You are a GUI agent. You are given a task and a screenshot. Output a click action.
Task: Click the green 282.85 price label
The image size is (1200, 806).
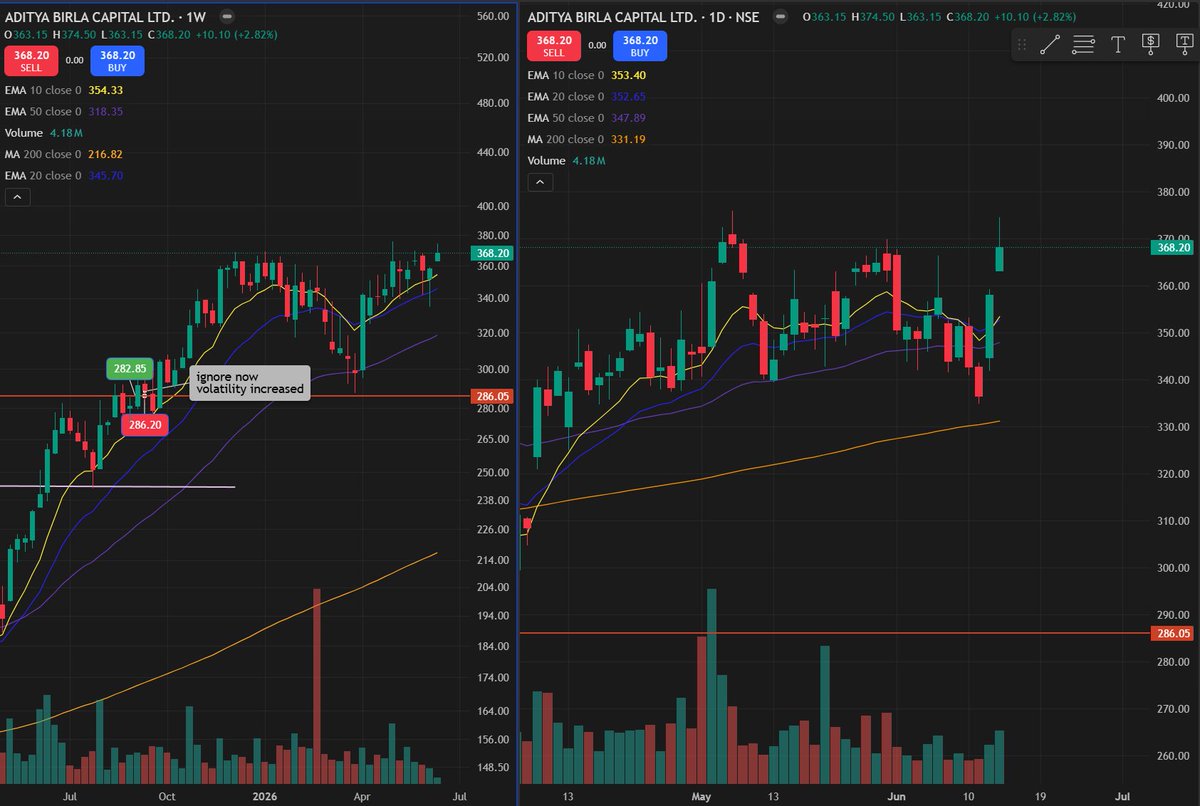coord(129,369)
